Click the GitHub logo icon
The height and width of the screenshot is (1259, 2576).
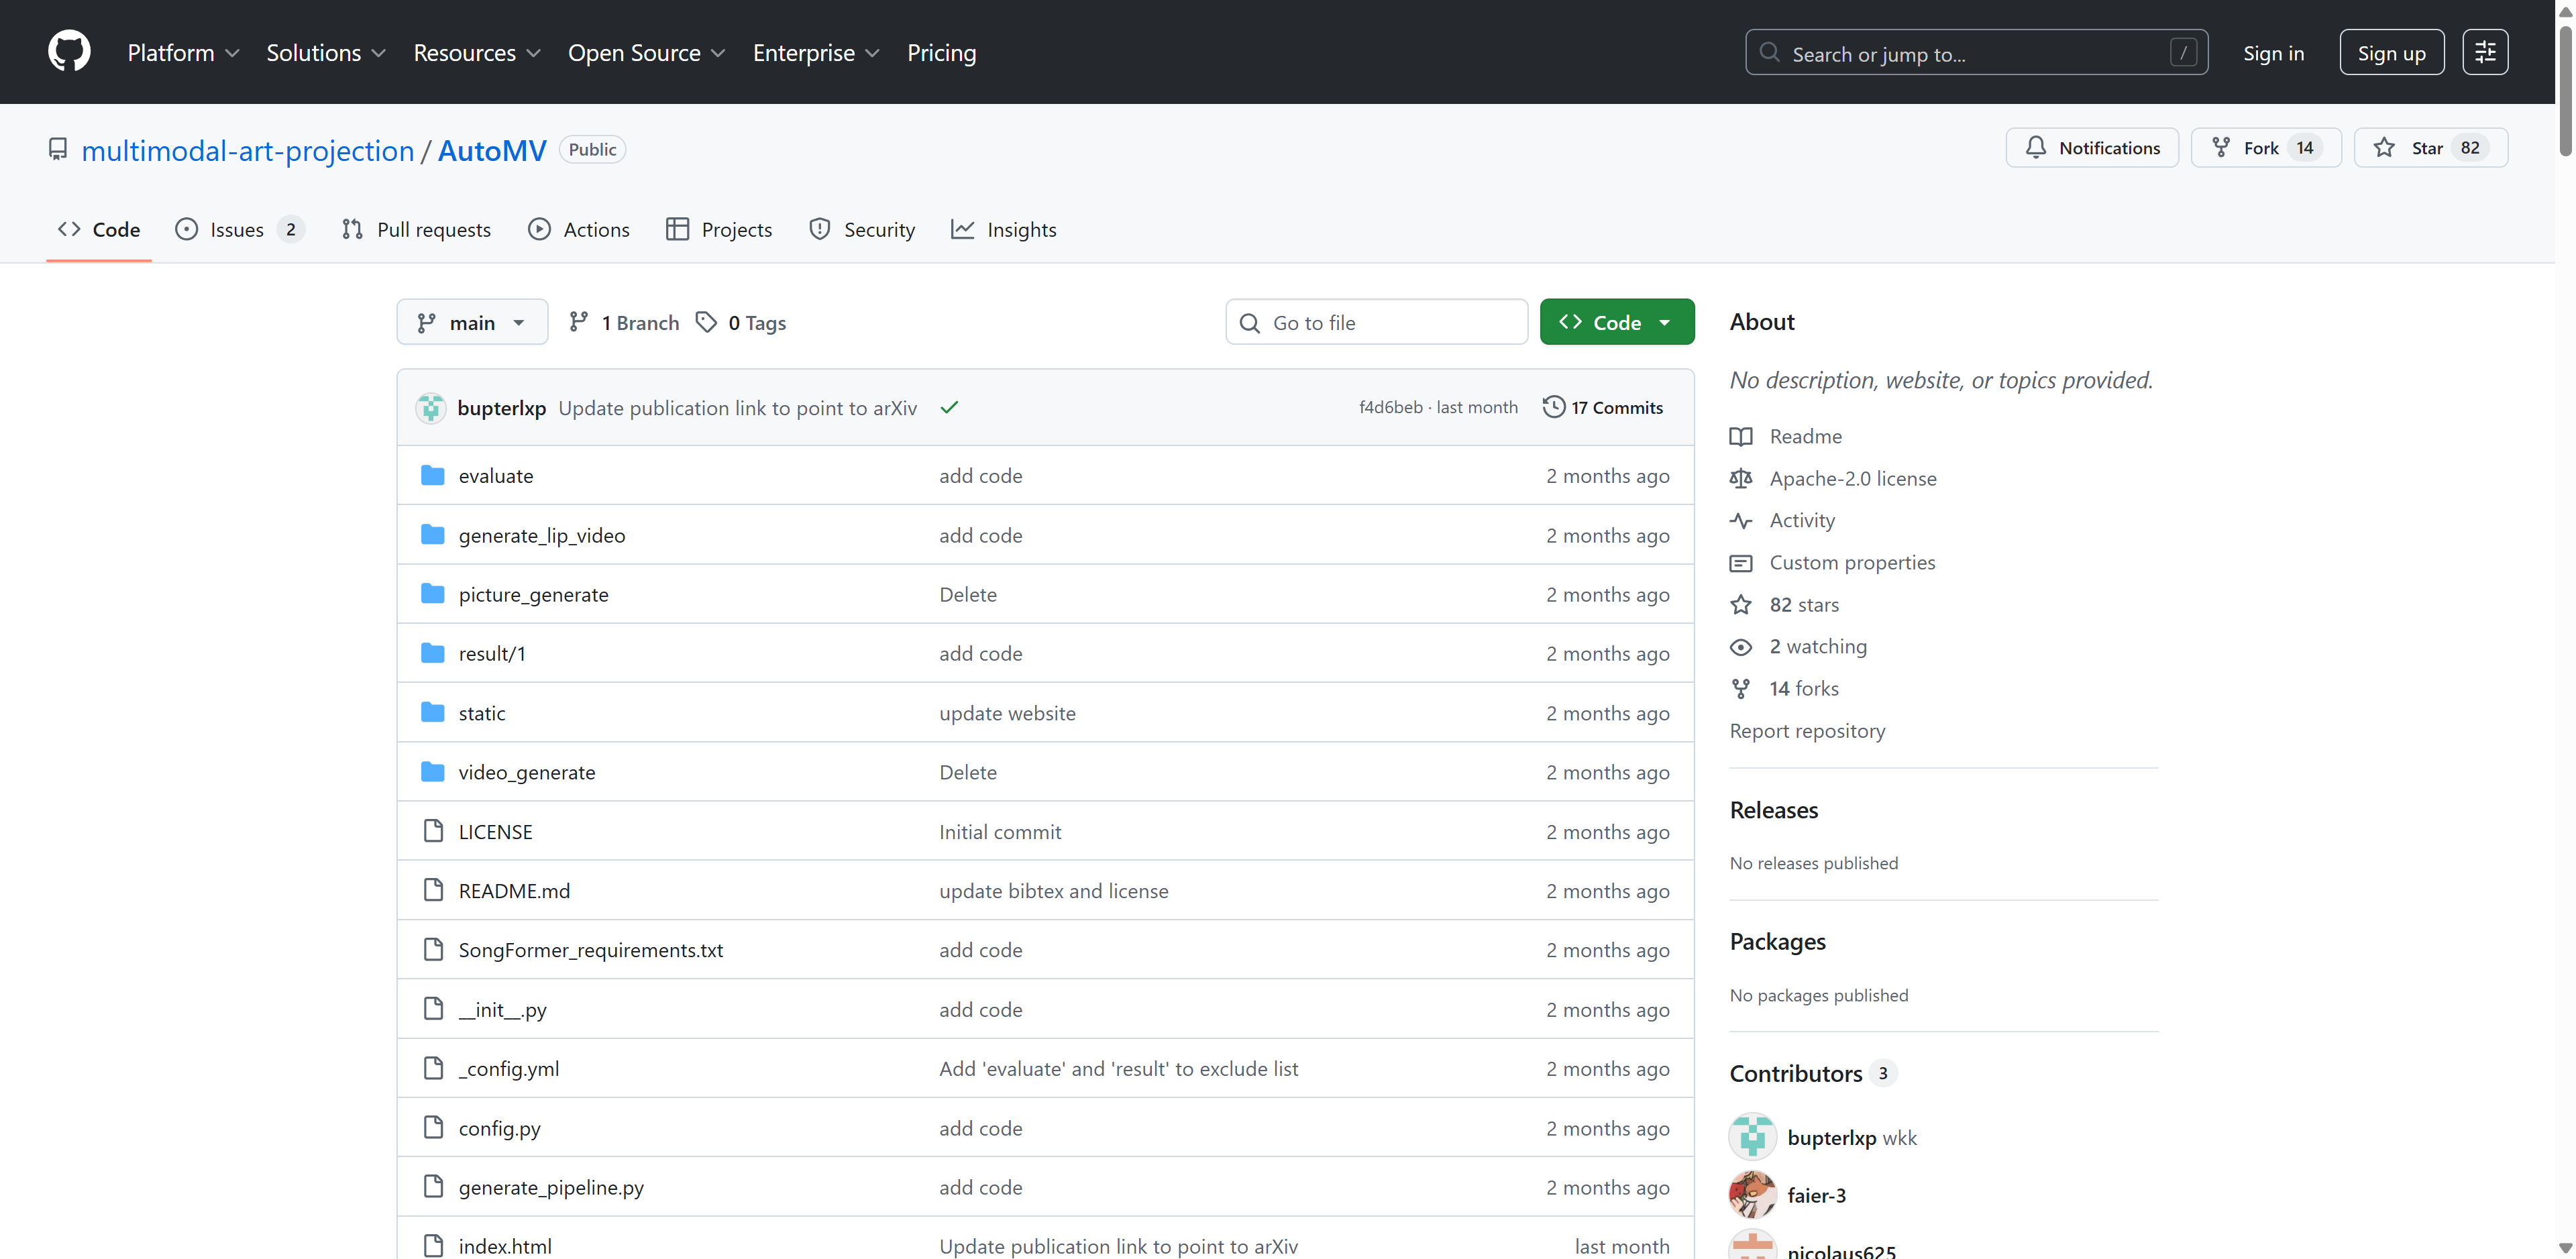(69, 52)
